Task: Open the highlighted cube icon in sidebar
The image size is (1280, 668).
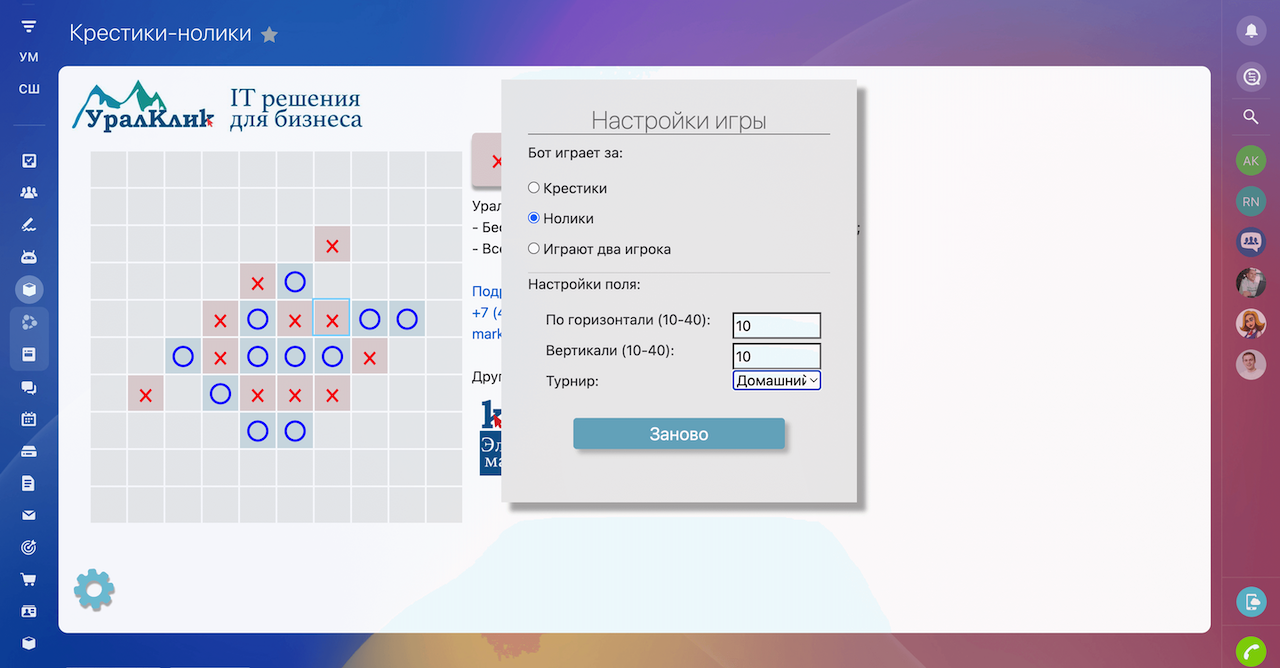Action: tap(29, 289)
